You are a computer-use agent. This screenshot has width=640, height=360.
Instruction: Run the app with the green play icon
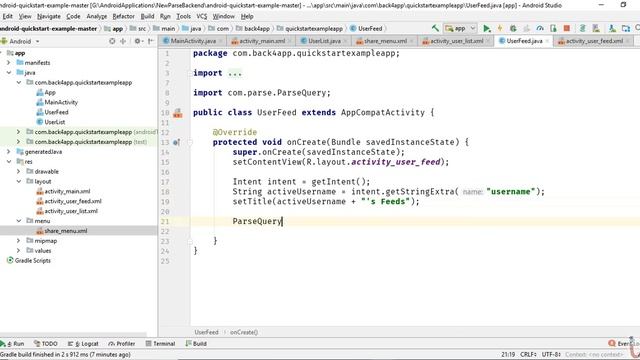coord(487,28)
